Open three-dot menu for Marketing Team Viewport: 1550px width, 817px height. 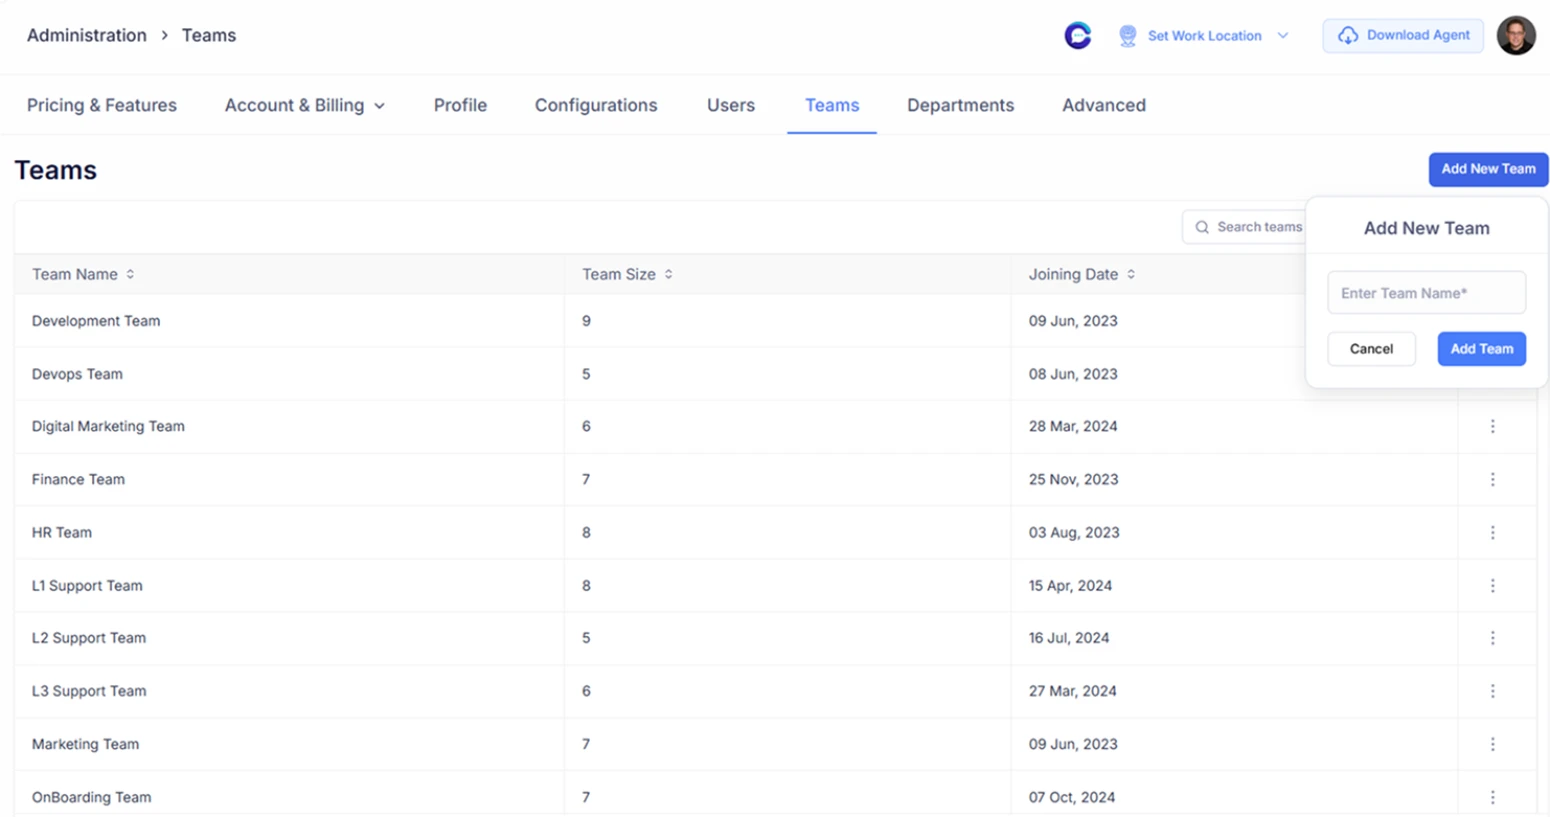[1492, 744]
